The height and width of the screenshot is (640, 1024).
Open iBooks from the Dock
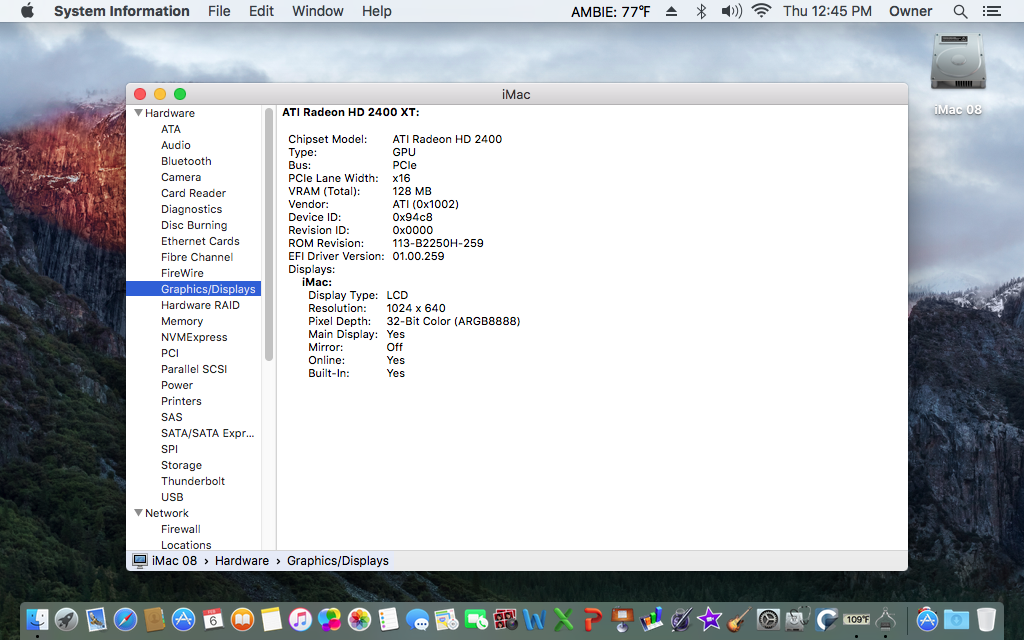(242, 619)
